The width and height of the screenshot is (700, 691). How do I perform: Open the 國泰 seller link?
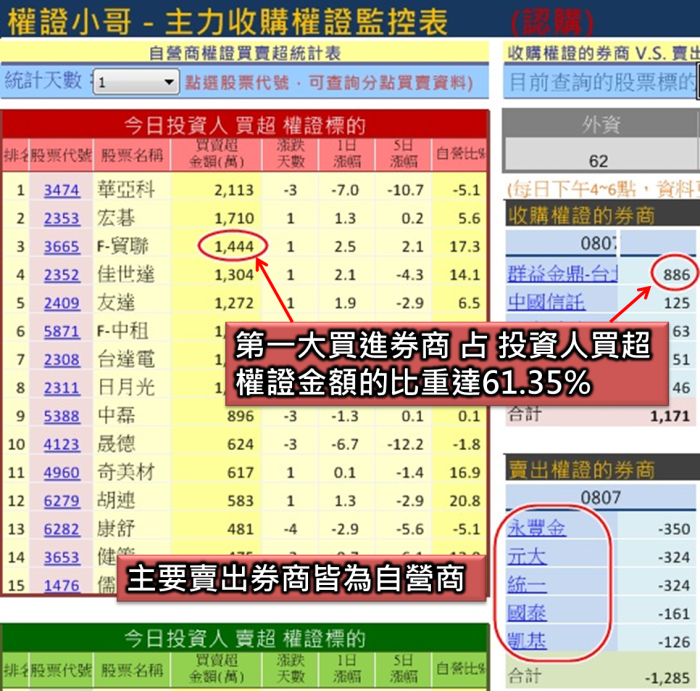click(x=527, y=613)
